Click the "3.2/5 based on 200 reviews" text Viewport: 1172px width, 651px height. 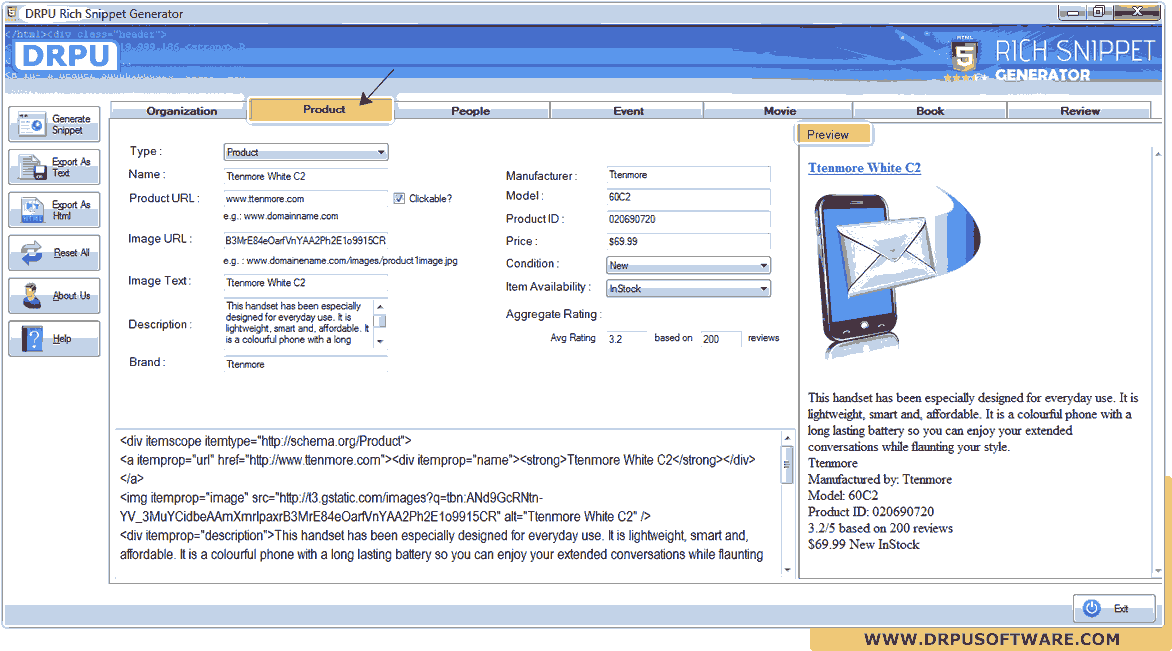coord(880,528)
